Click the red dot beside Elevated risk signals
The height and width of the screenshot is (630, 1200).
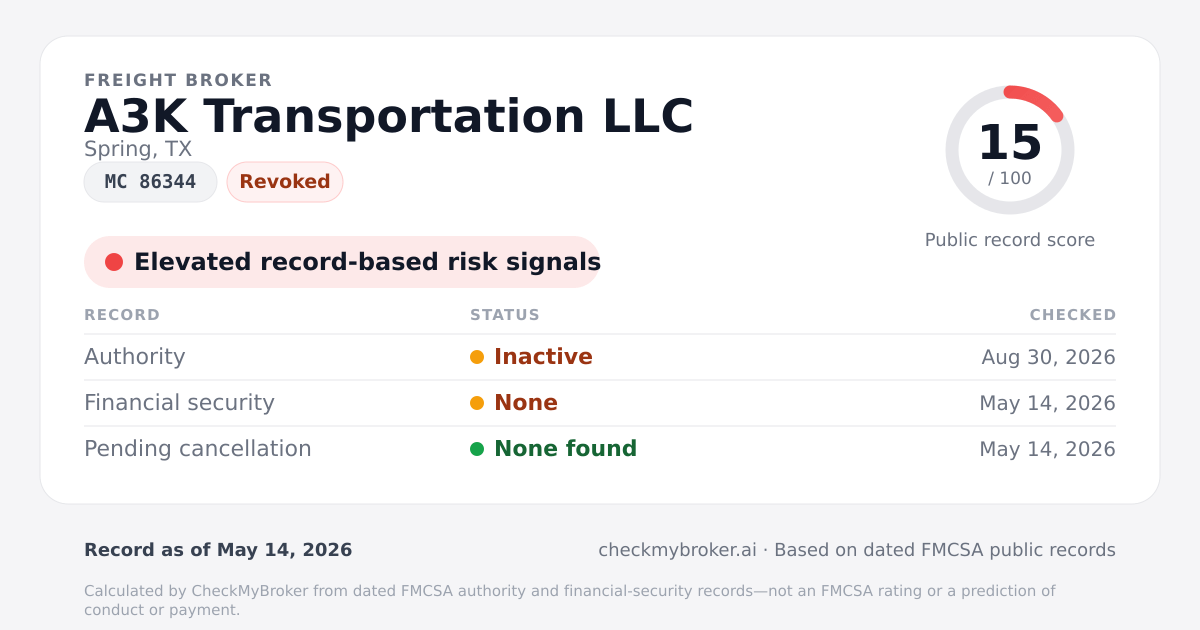coord(114,262)
